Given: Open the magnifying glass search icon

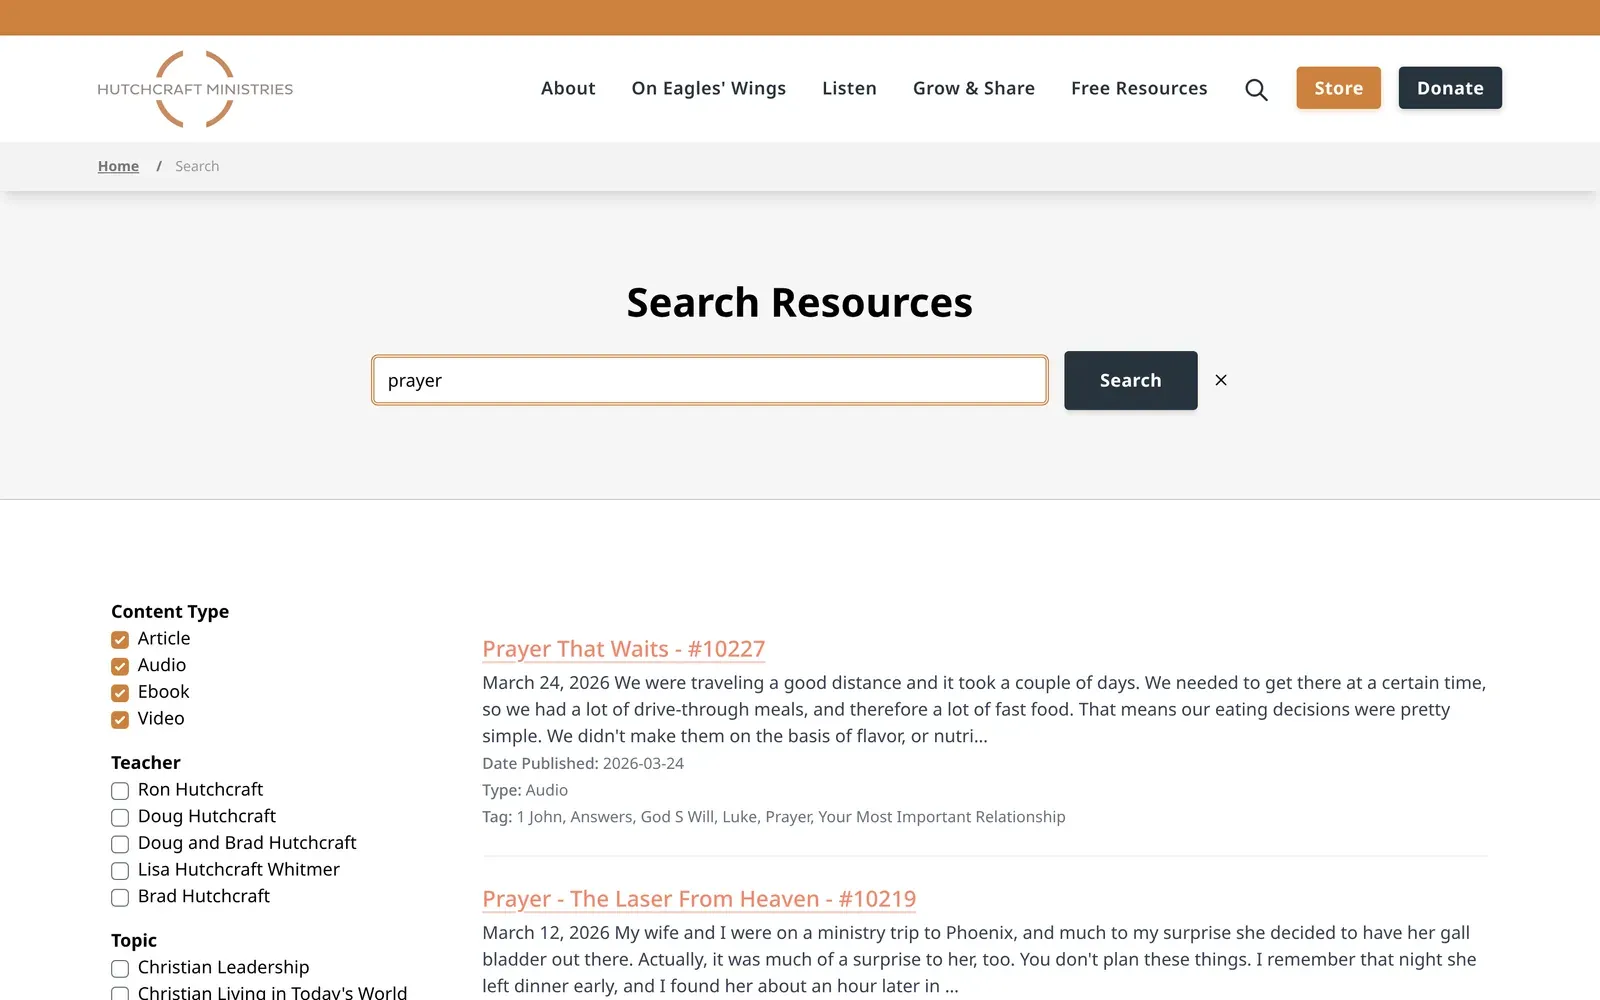Looking at the screenshot, I should 1256,89.
